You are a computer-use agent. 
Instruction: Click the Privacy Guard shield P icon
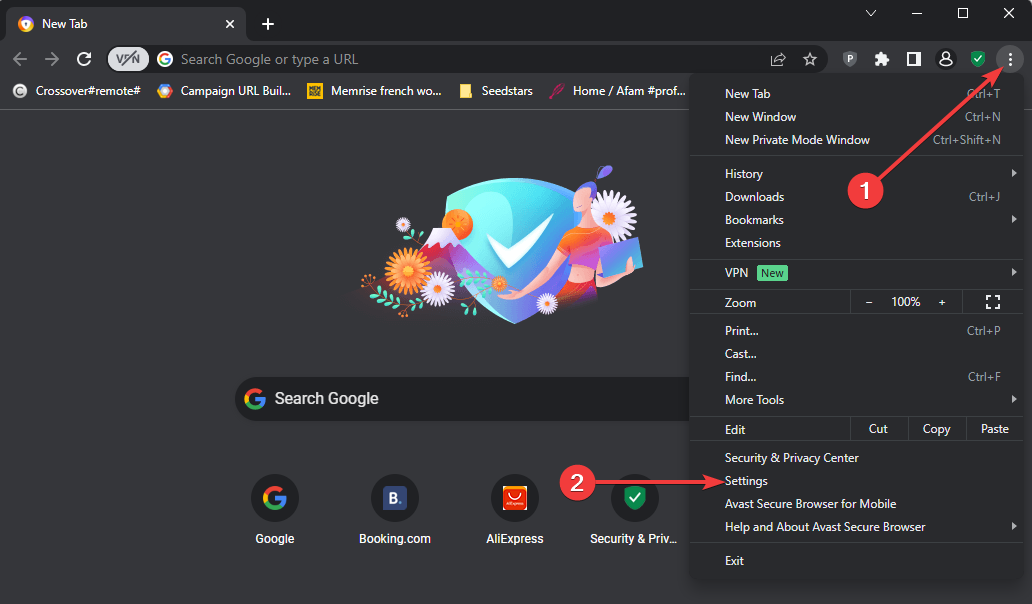click(x=850, y=59)
